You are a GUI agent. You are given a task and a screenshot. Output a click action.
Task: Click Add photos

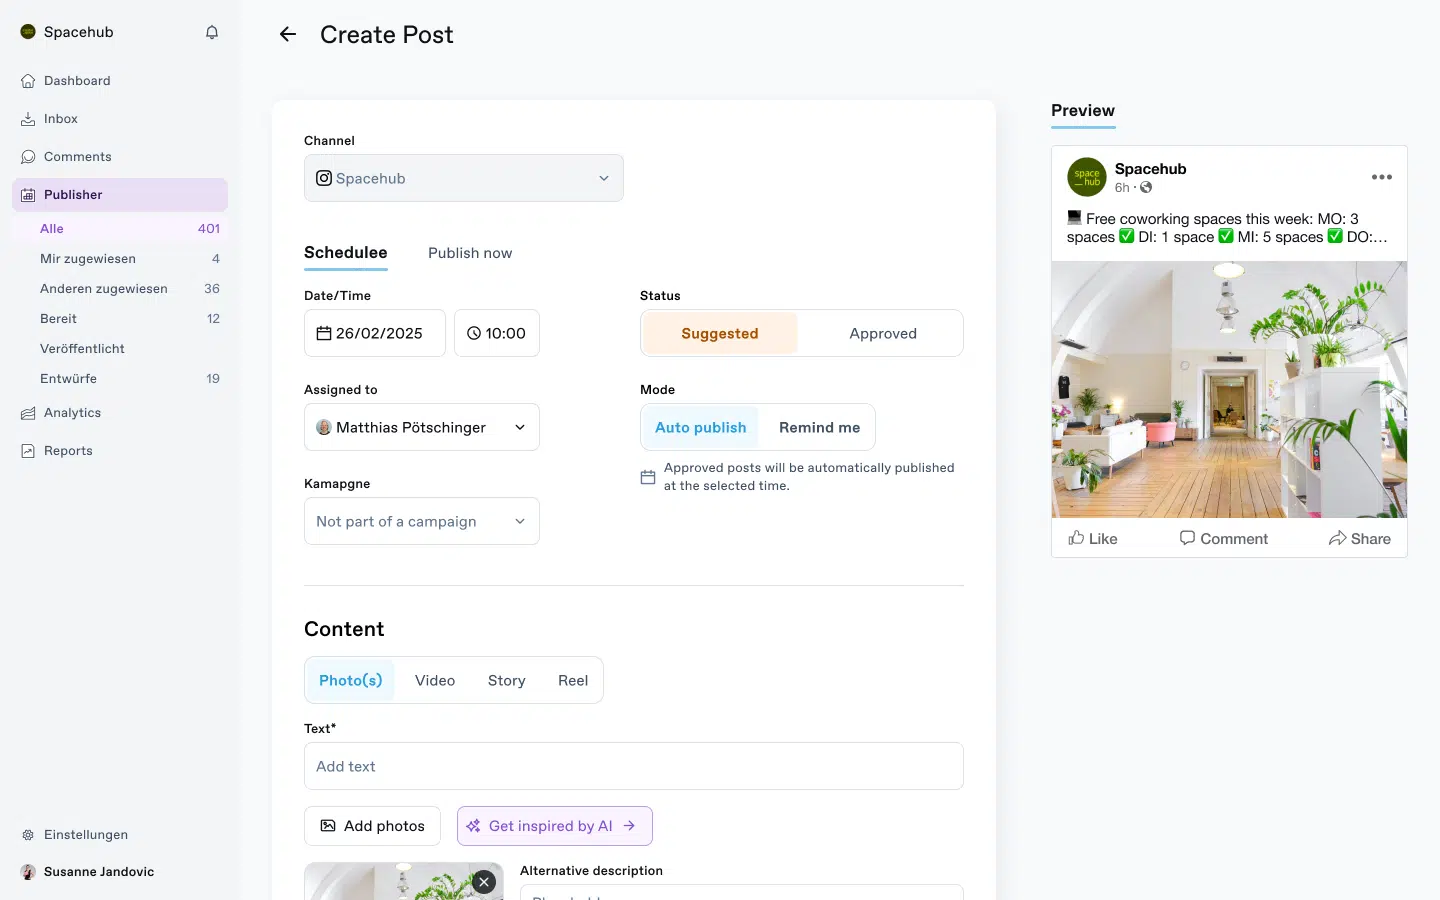click(372, 826)
